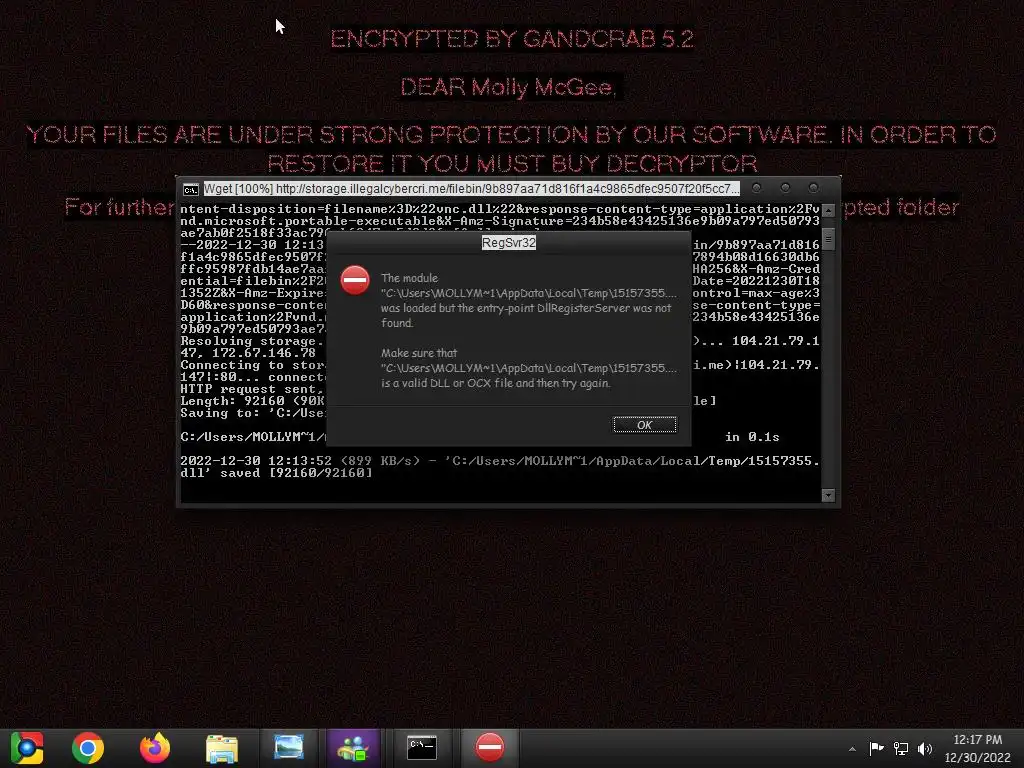Show hidden tray icons arrow
The height and width of the screenshot is (768, 1024).
(852, 749)
